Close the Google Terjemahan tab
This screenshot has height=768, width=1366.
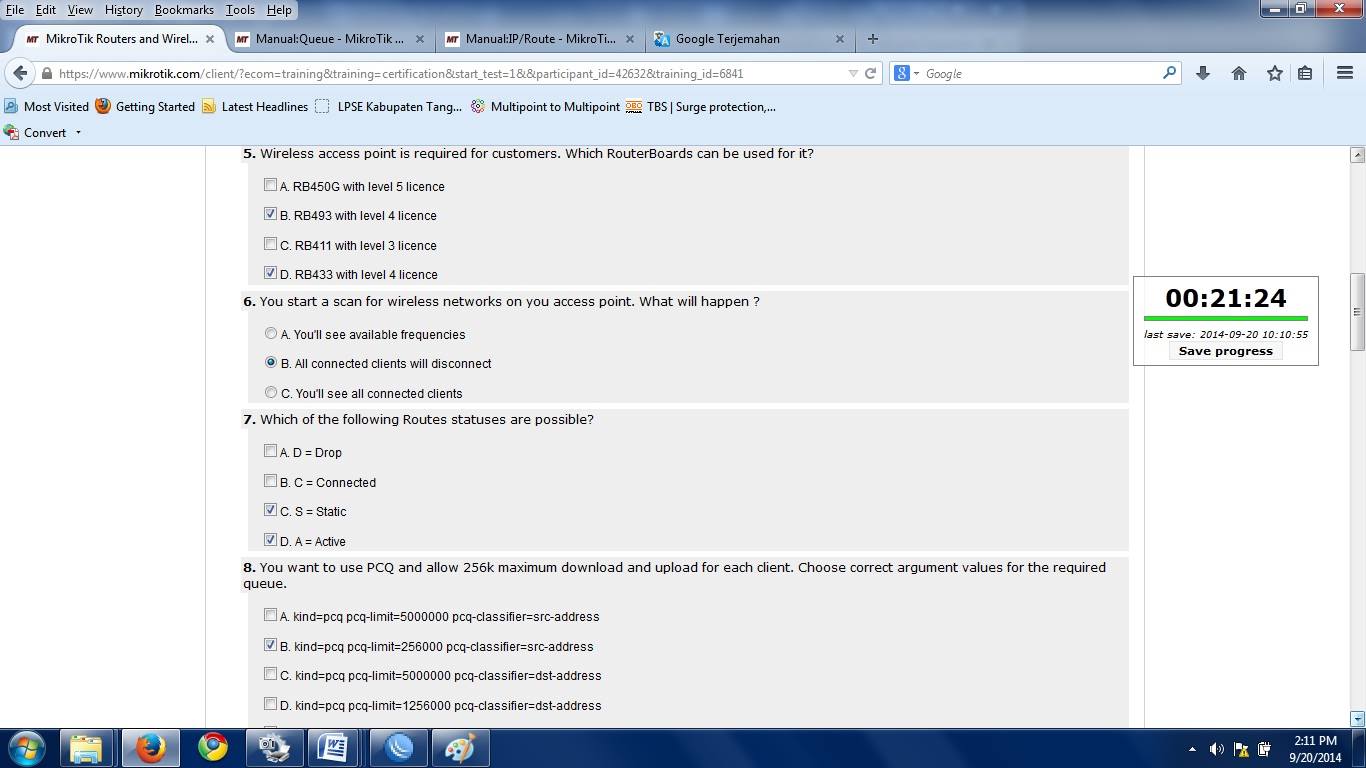coord(839,39)
